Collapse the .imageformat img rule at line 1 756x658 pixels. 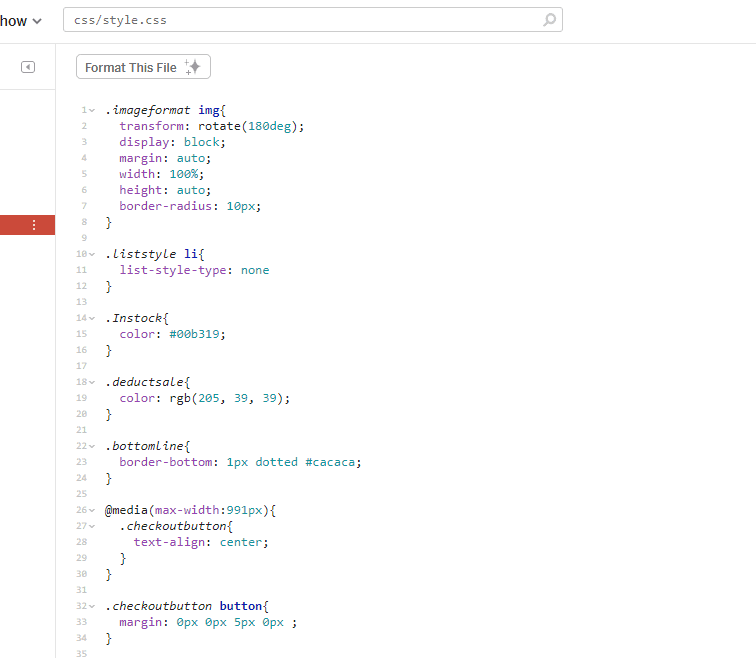pos(93,110)
